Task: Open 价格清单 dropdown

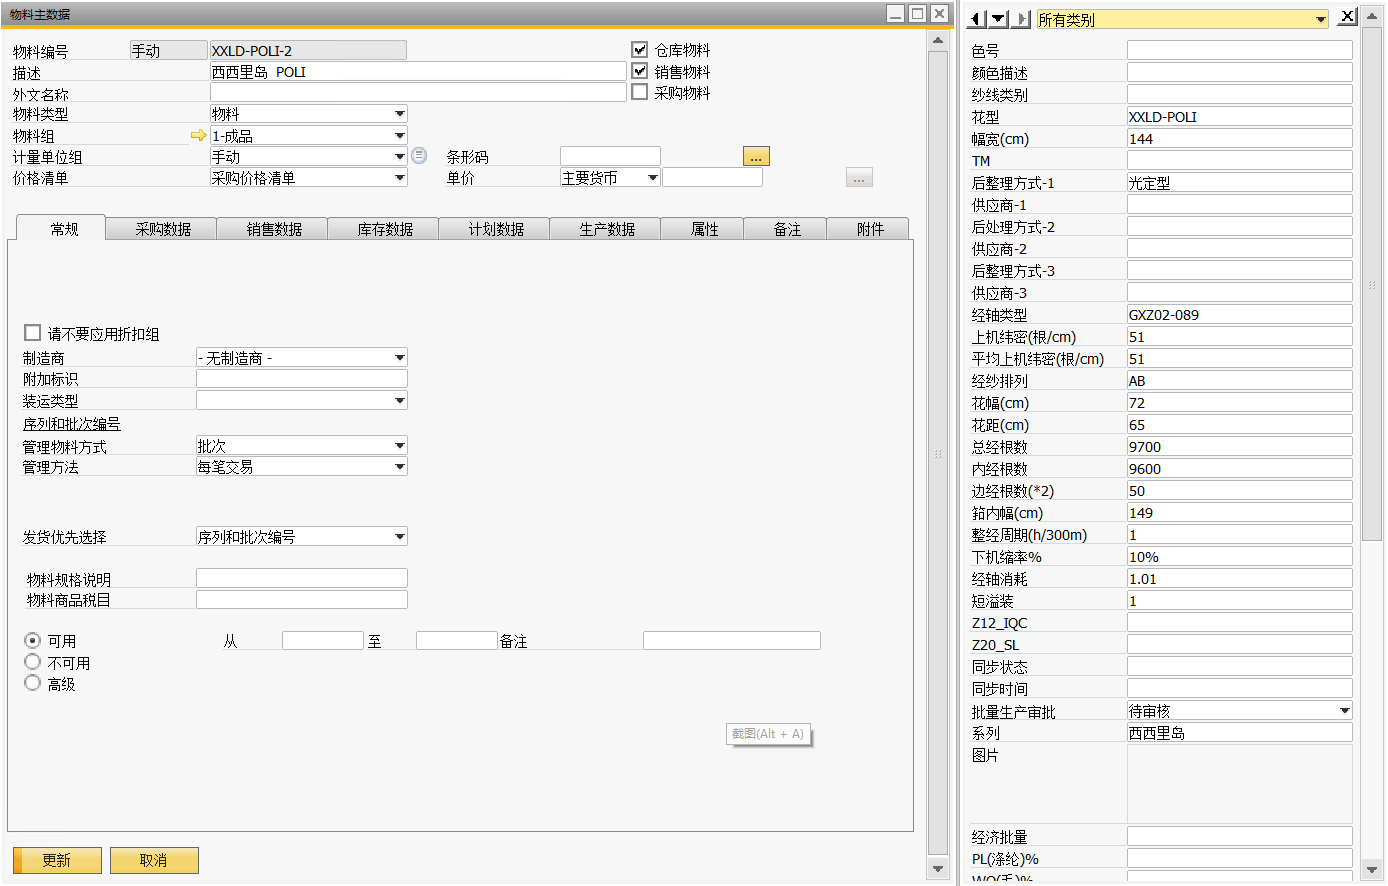Action: pyautogui.click(x=400, y=178)
